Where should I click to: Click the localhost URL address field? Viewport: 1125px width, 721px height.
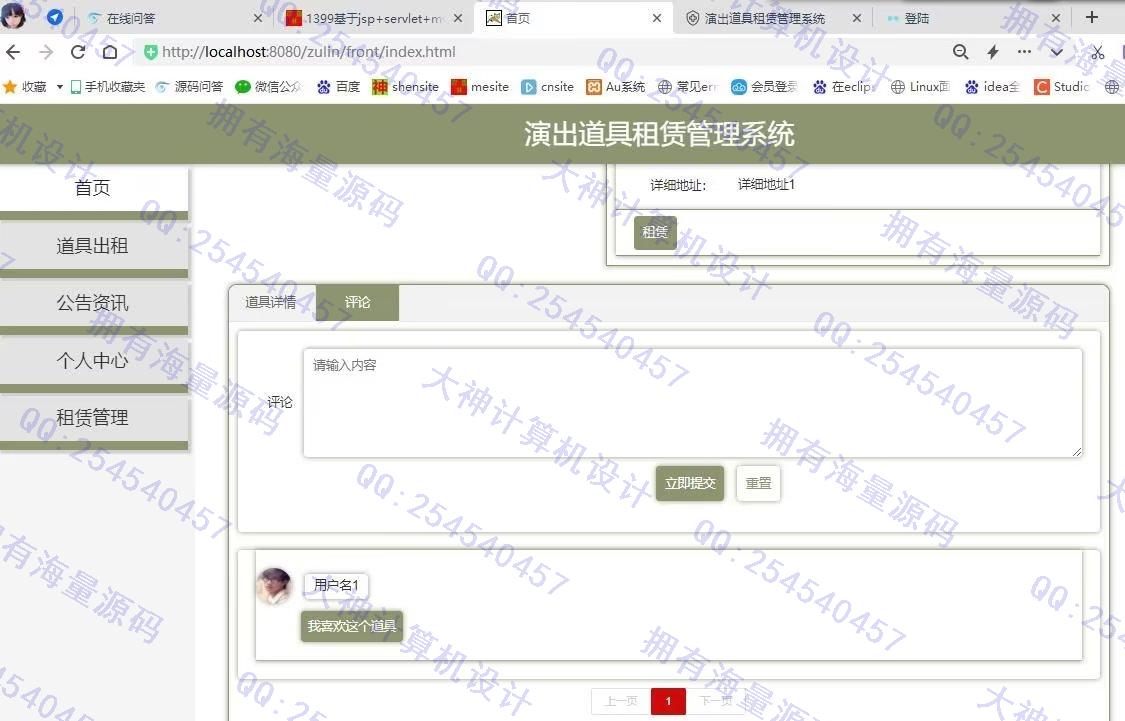click(309, 52)
